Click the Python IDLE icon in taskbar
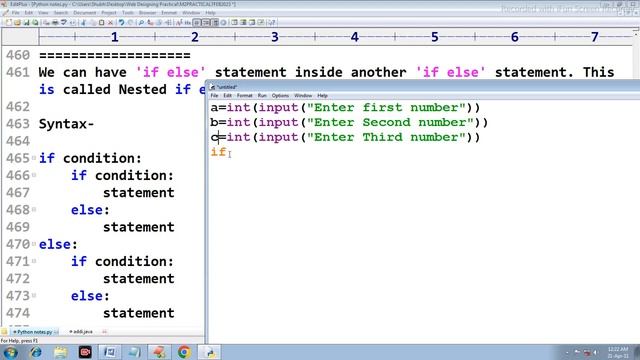Image resolution: width=640 pixels, height=360 pixels. [x=210, y=352]
